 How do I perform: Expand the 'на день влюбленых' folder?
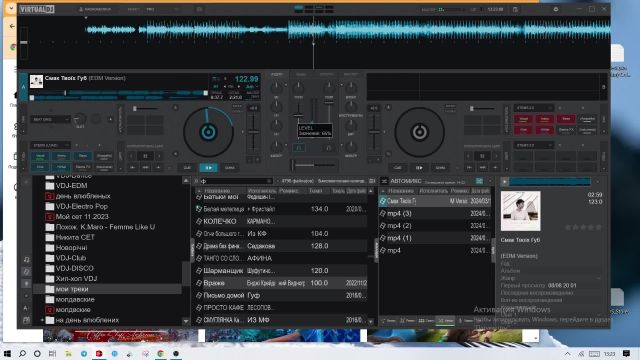[42, 320]
